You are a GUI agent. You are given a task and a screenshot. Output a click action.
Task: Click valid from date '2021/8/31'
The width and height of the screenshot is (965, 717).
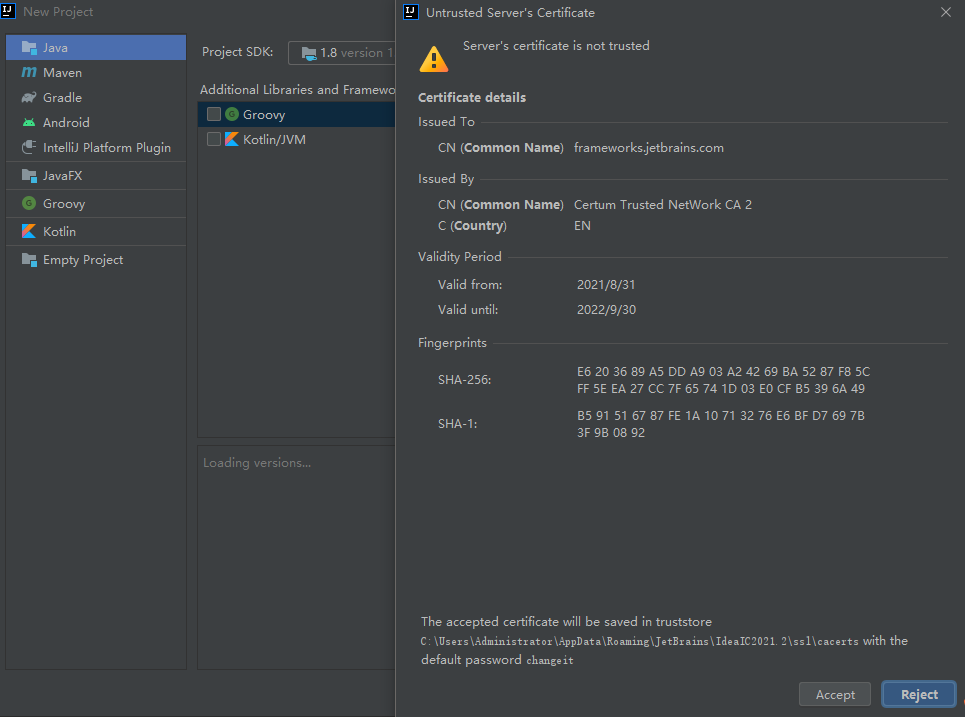pos(606,285)
